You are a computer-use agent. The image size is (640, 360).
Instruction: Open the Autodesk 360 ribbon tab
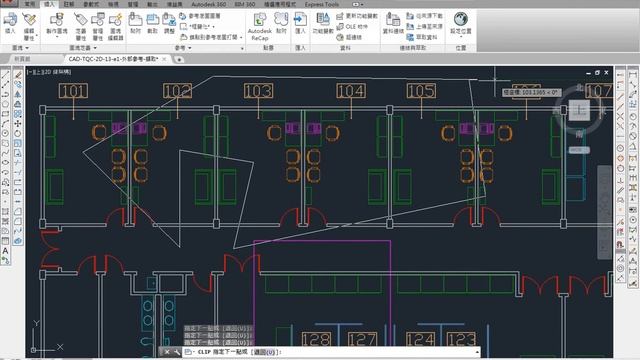209,4
